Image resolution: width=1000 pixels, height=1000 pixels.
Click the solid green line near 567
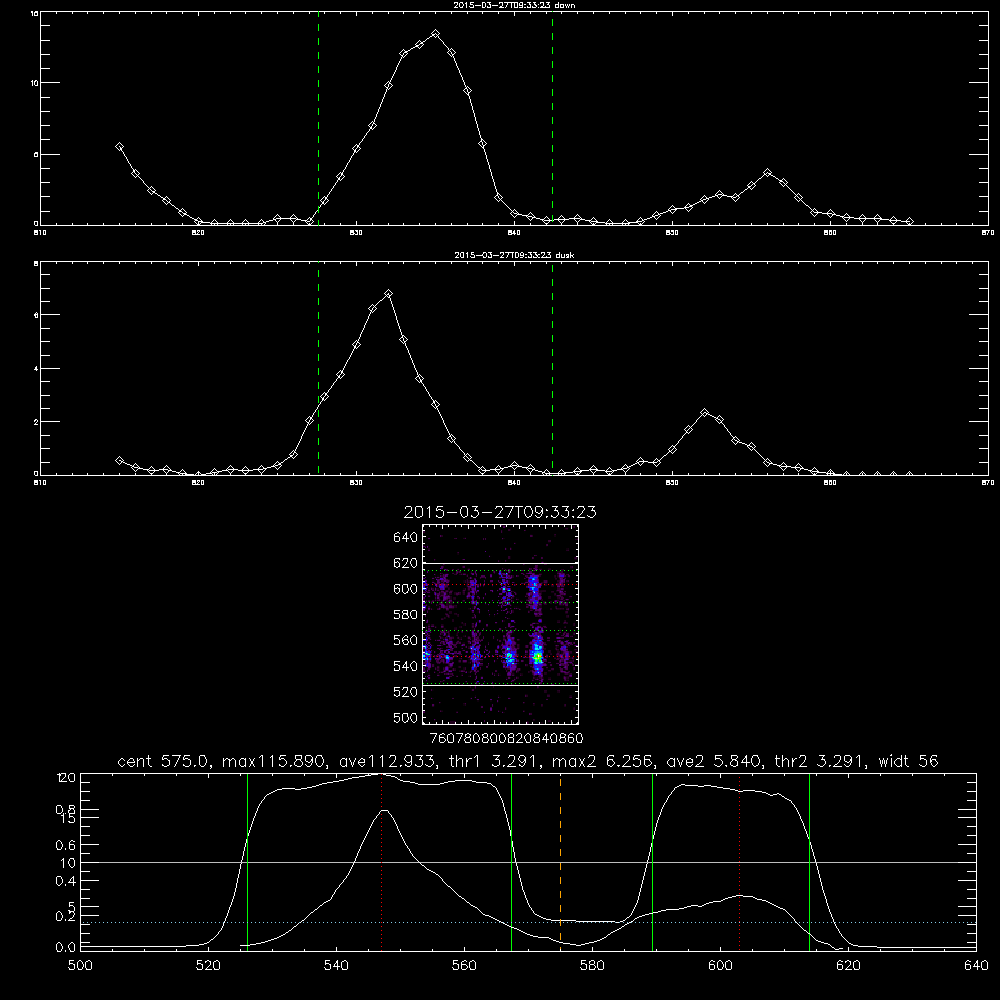pyautogui.click(x=511, y=861)
